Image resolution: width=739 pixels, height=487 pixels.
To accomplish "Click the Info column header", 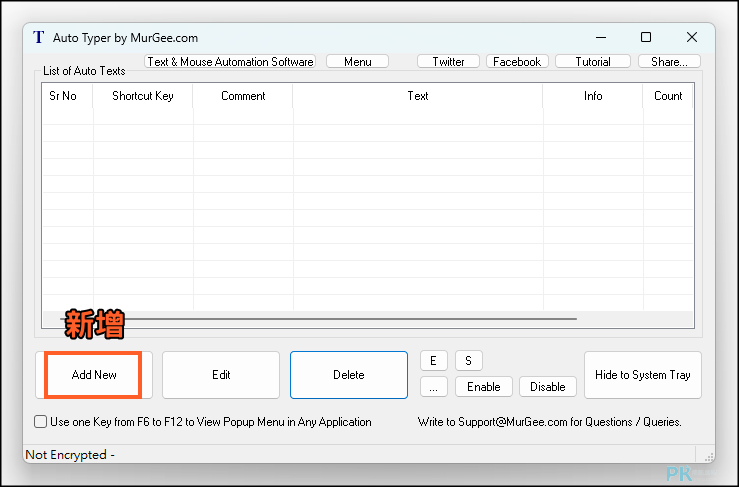I will click(x=593, y=96).
